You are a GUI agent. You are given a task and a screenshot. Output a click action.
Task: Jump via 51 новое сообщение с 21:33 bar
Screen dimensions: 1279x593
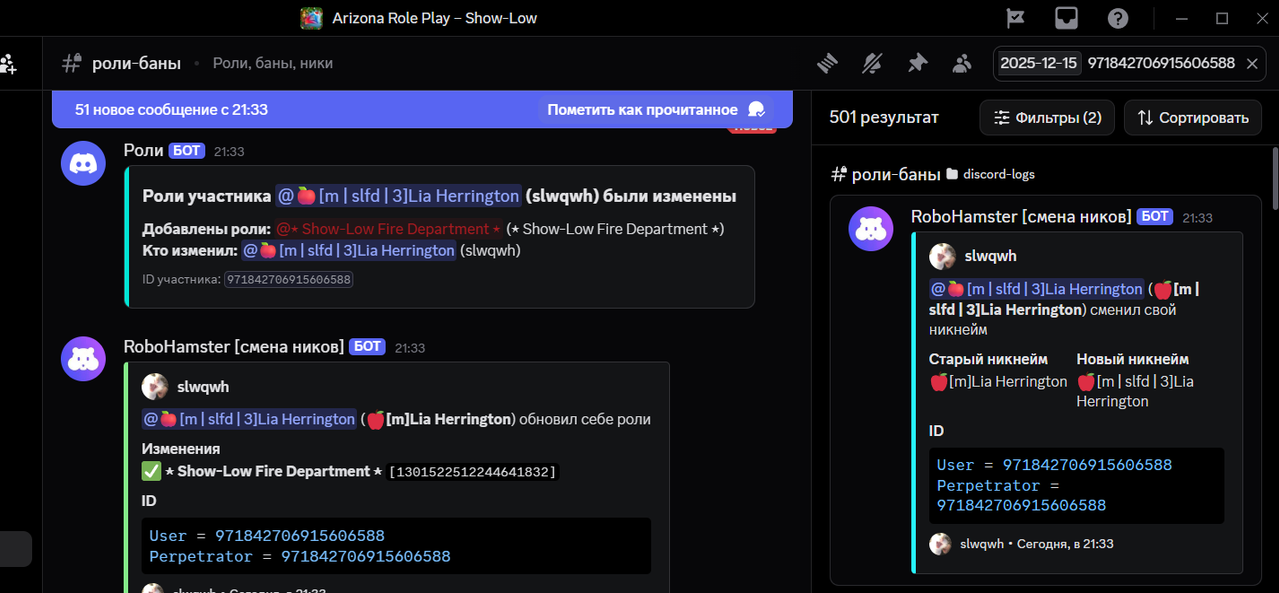click(x=171, y=110)
